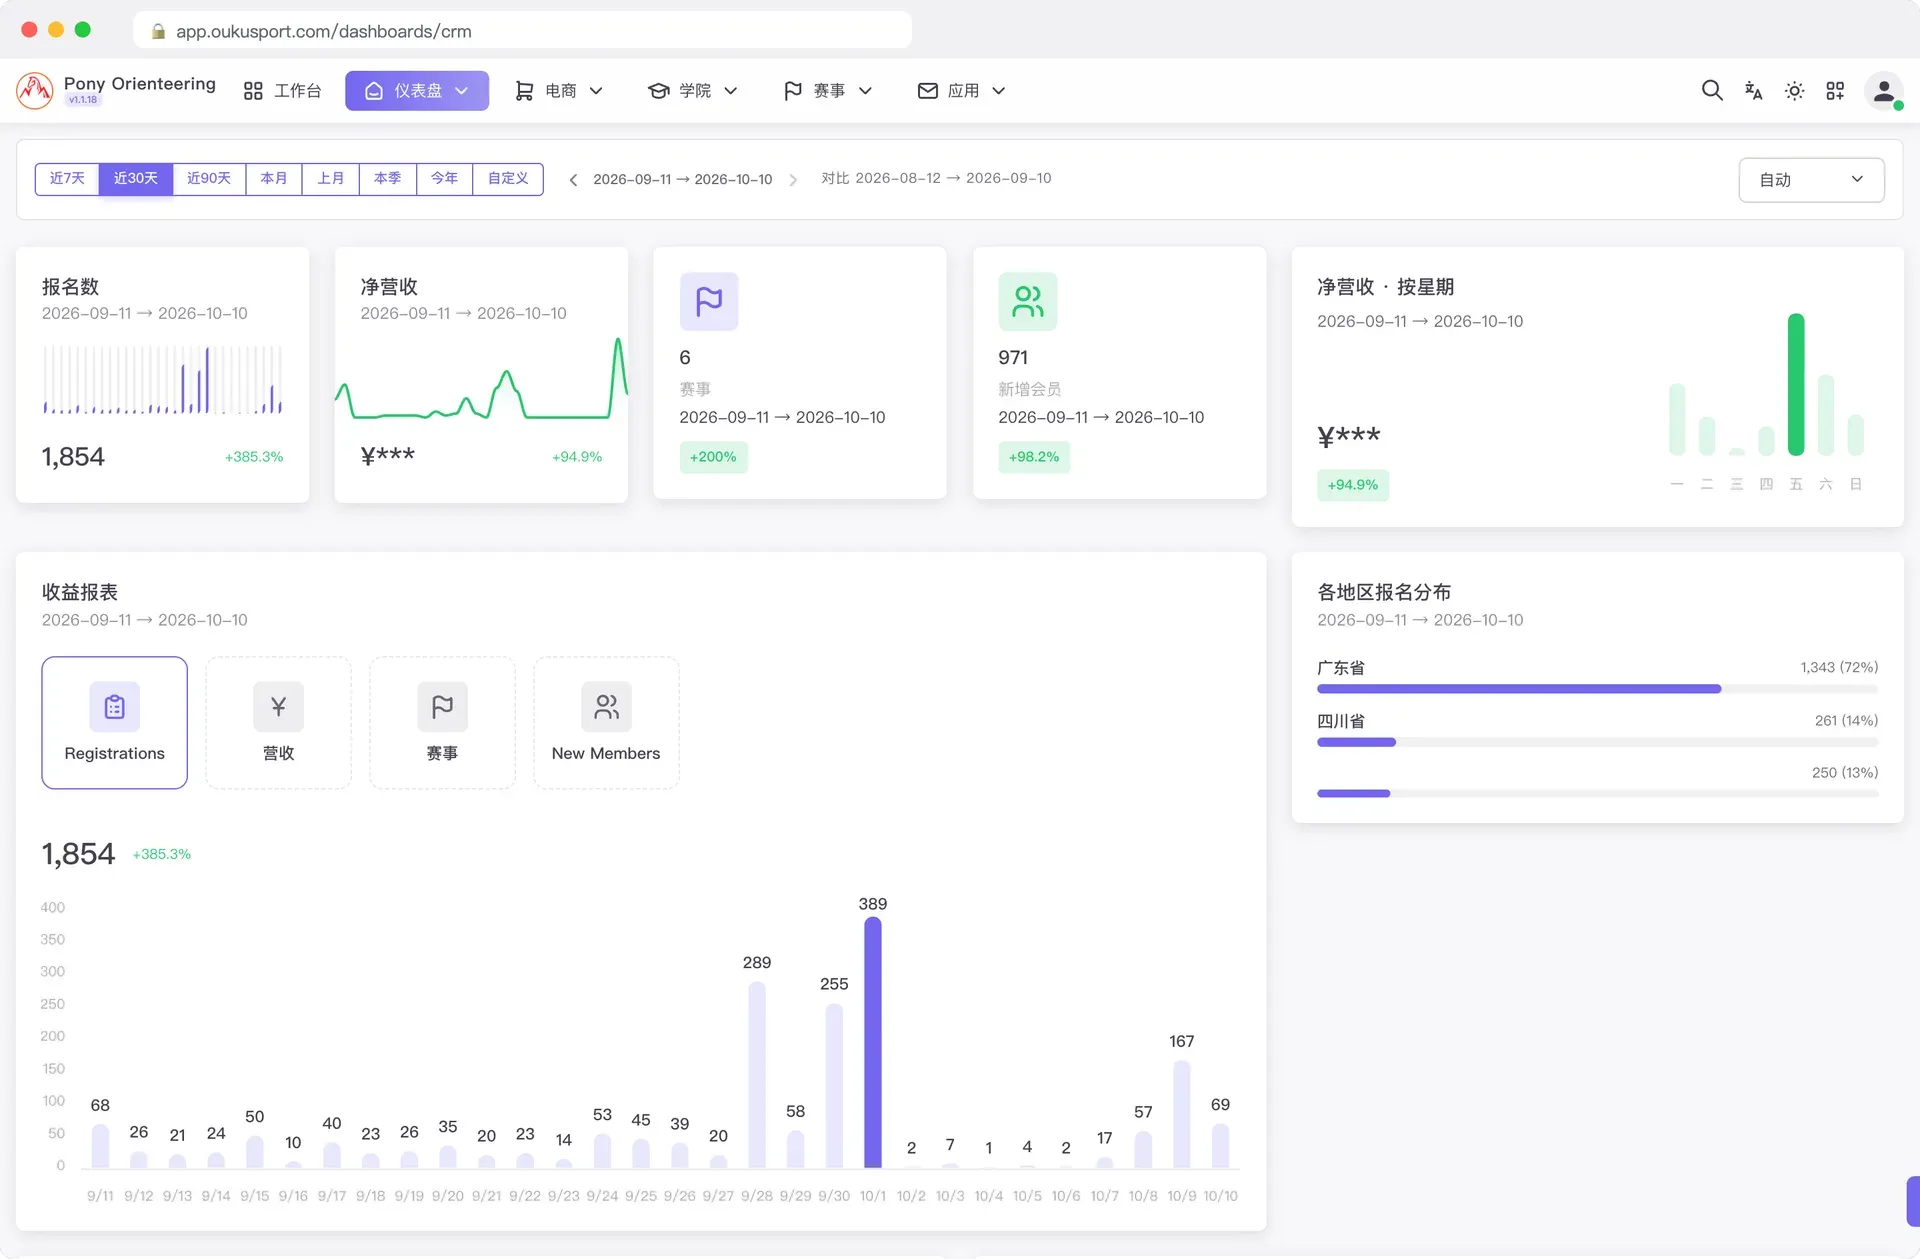Viewport: 1920px width, 1259px height.
Task: Open the 仪表盘 dashboard dropdown
Action: (x=417, y=91)
